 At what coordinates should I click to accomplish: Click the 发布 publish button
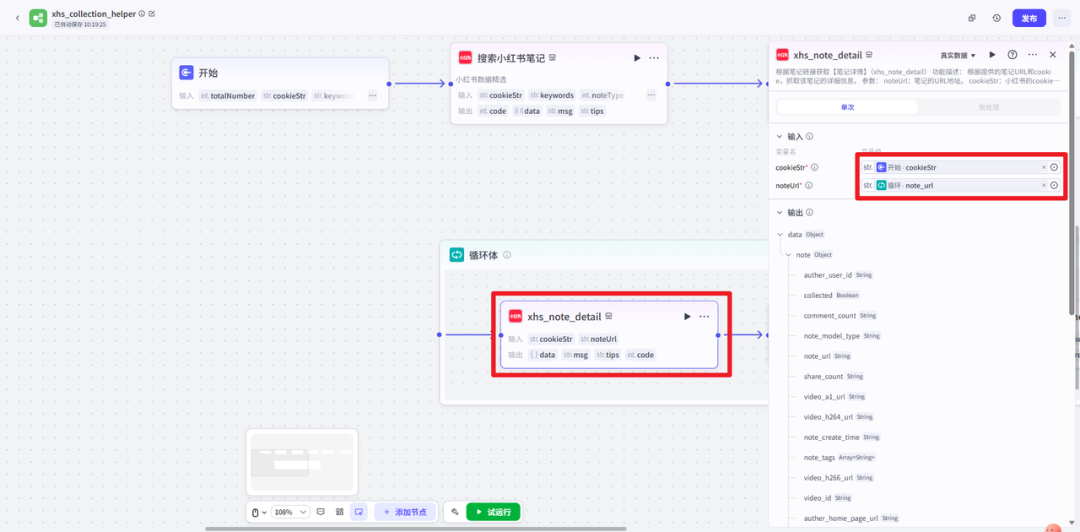click(1029, 18)
